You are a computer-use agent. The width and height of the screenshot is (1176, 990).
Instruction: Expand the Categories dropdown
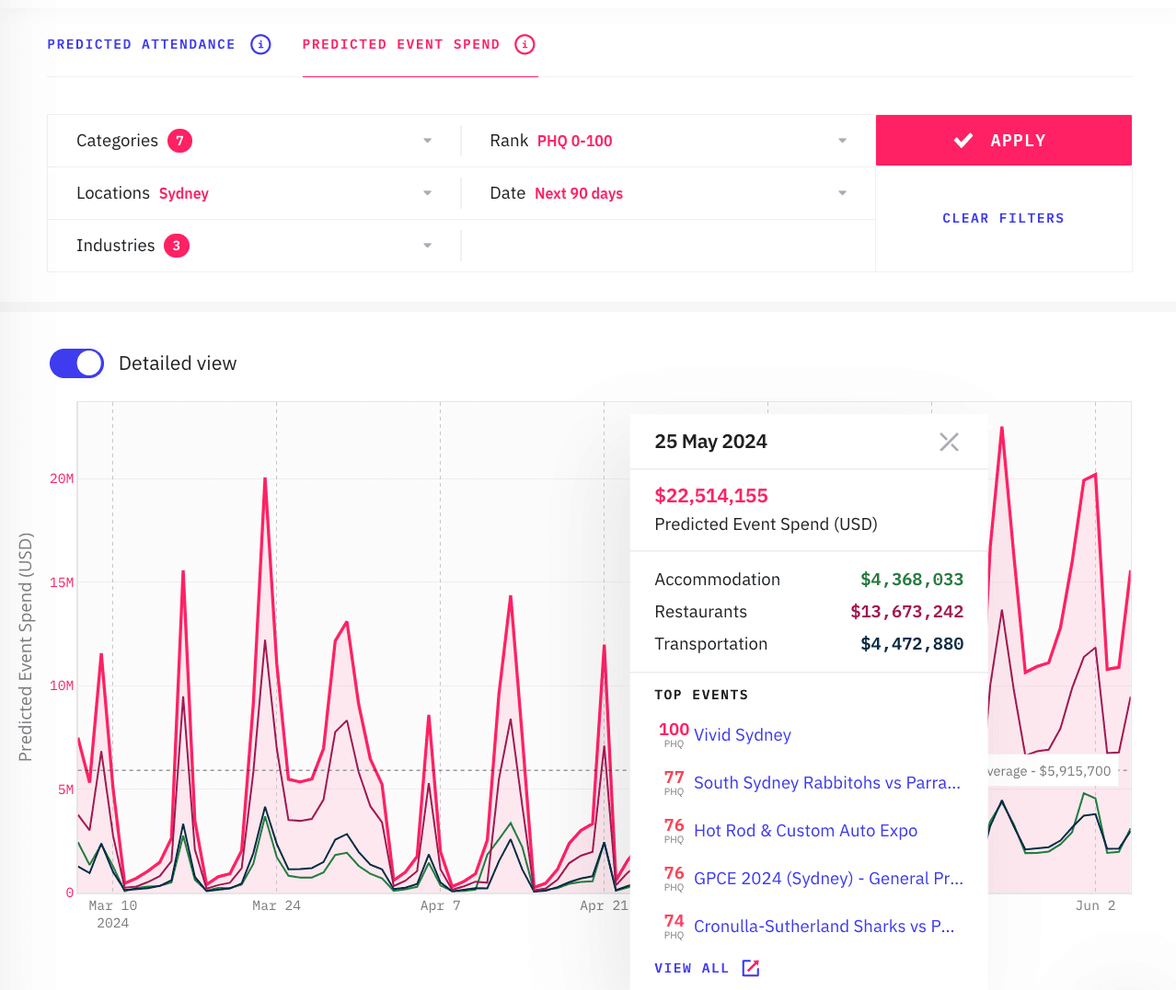(427, 141)
